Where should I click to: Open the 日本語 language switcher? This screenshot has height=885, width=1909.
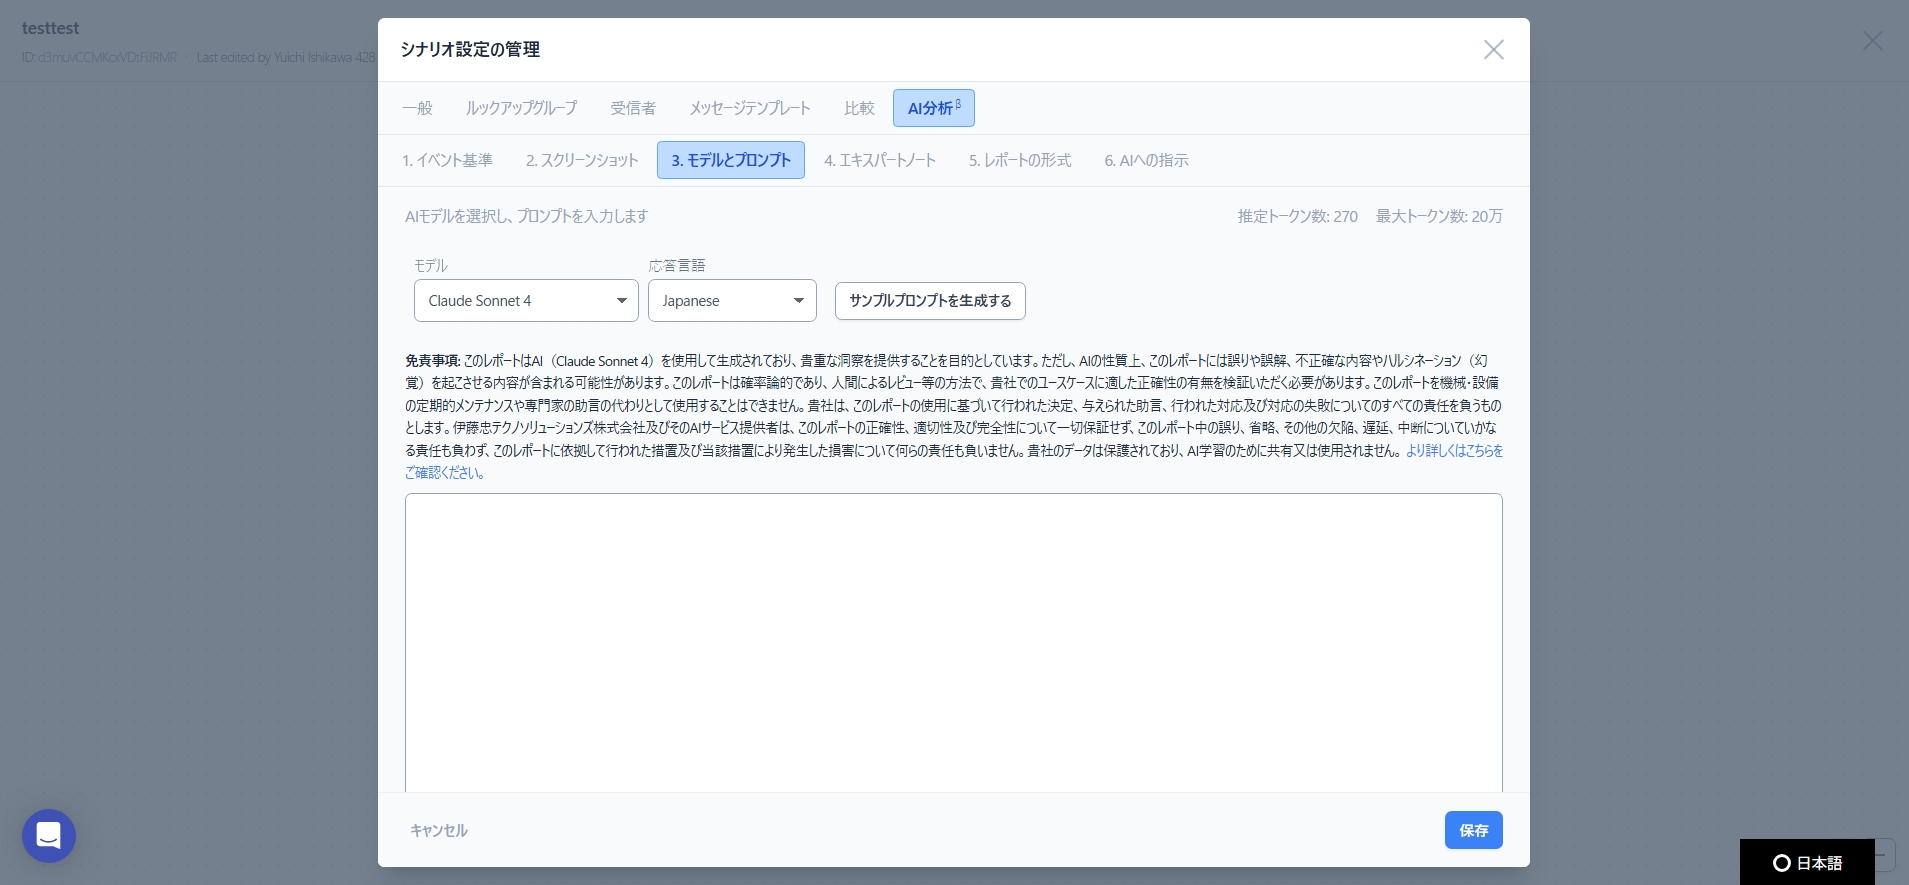pos(1807,862)
